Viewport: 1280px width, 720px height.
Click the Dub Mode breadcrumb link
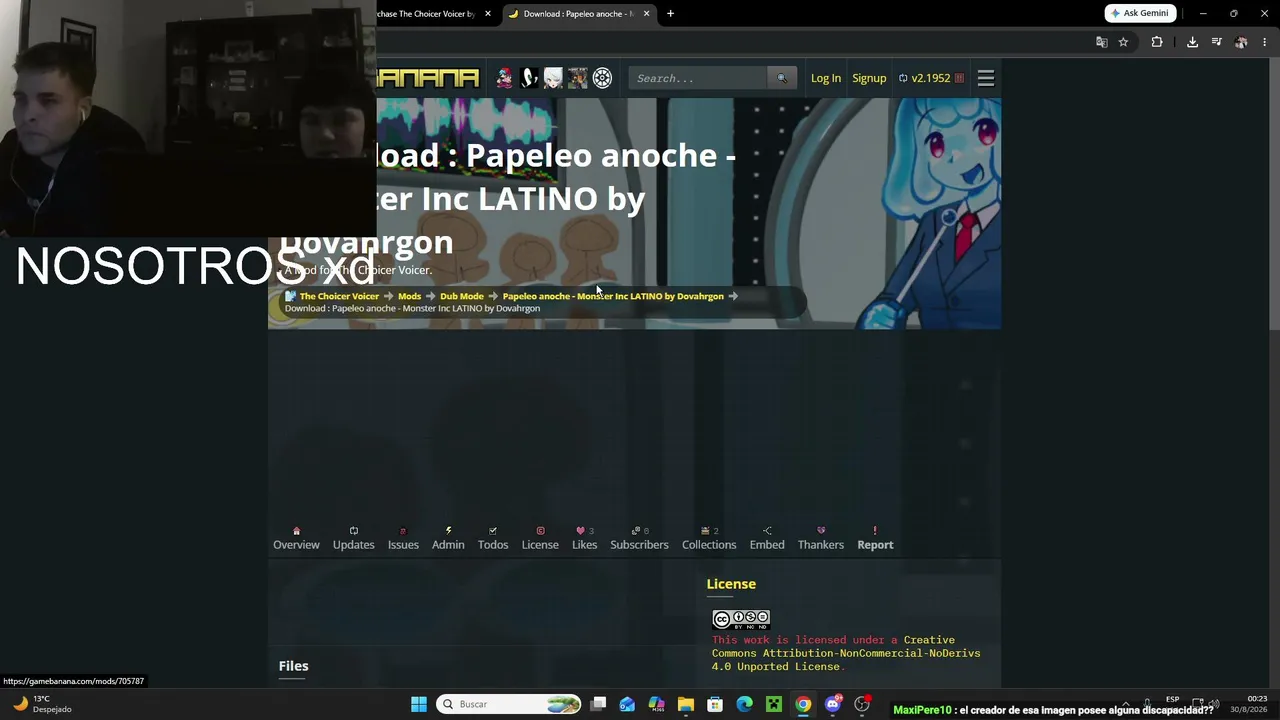(x=462, y=296)
